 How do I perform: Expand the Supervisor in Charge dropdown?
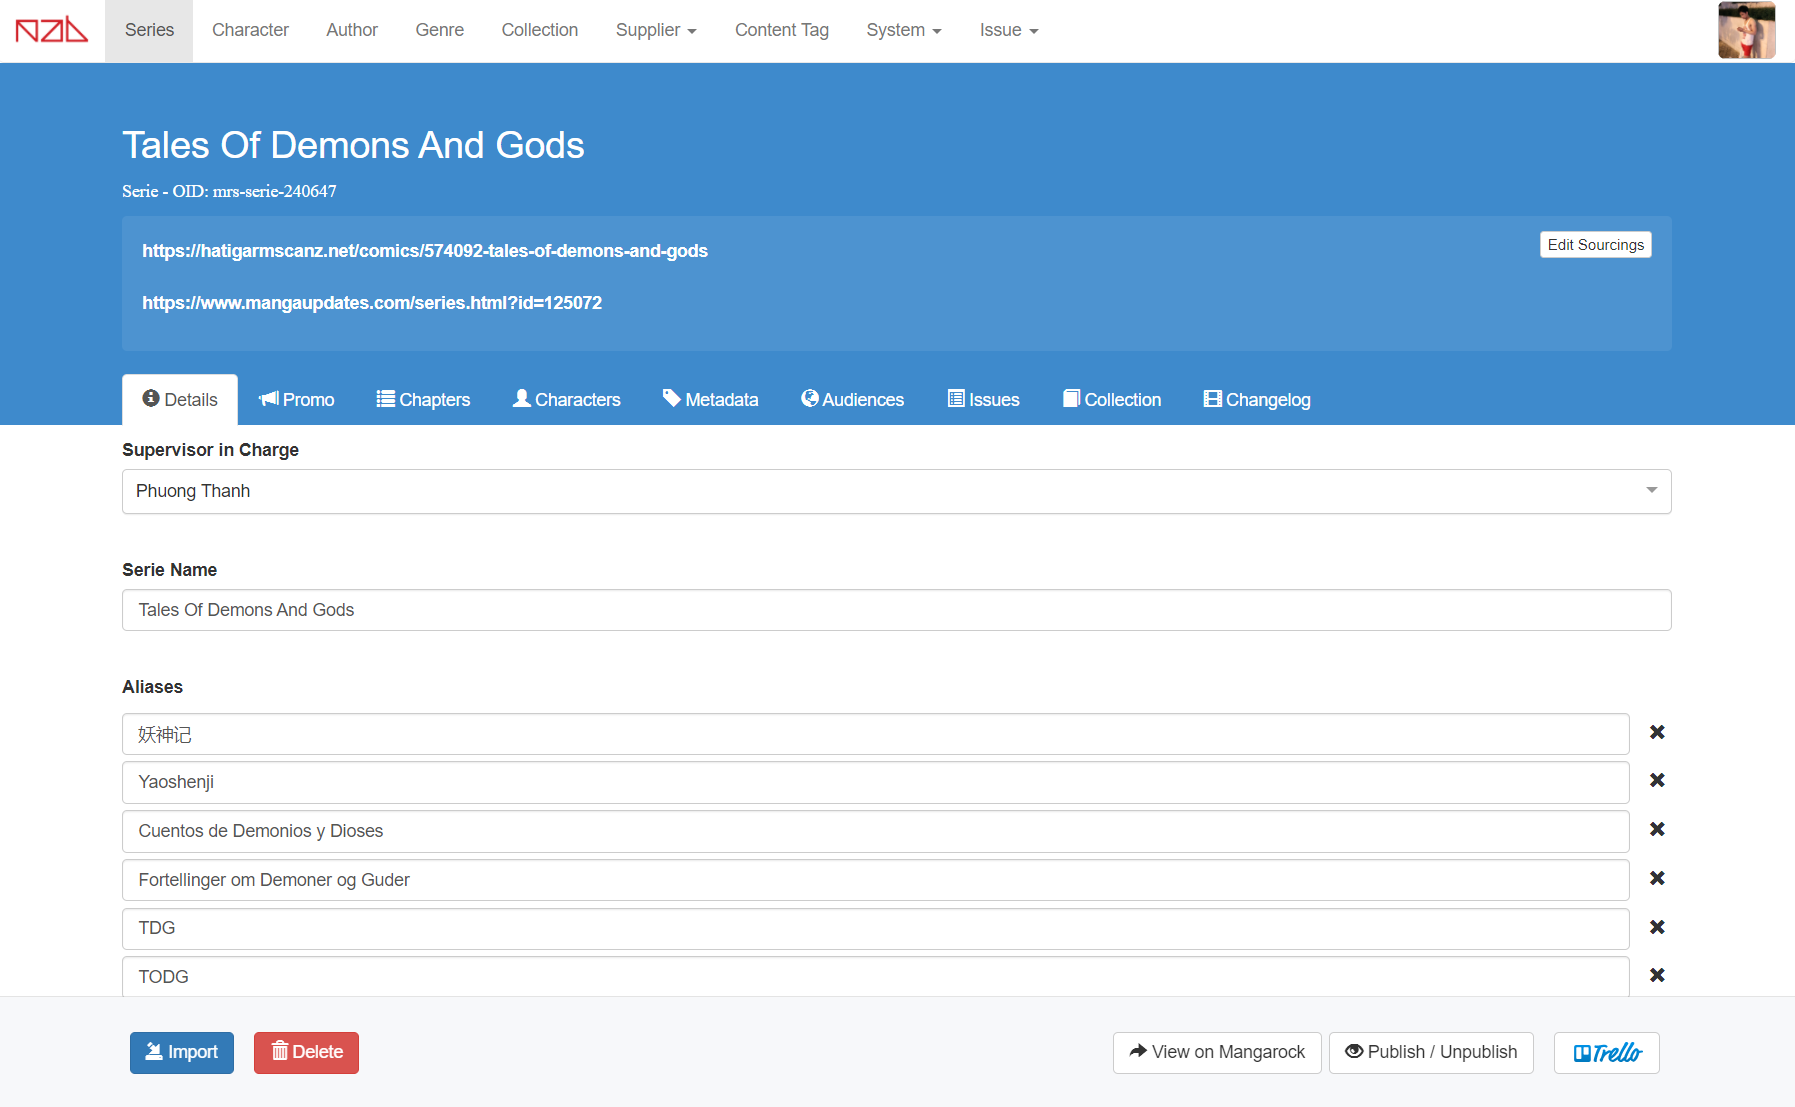[896, 492]
